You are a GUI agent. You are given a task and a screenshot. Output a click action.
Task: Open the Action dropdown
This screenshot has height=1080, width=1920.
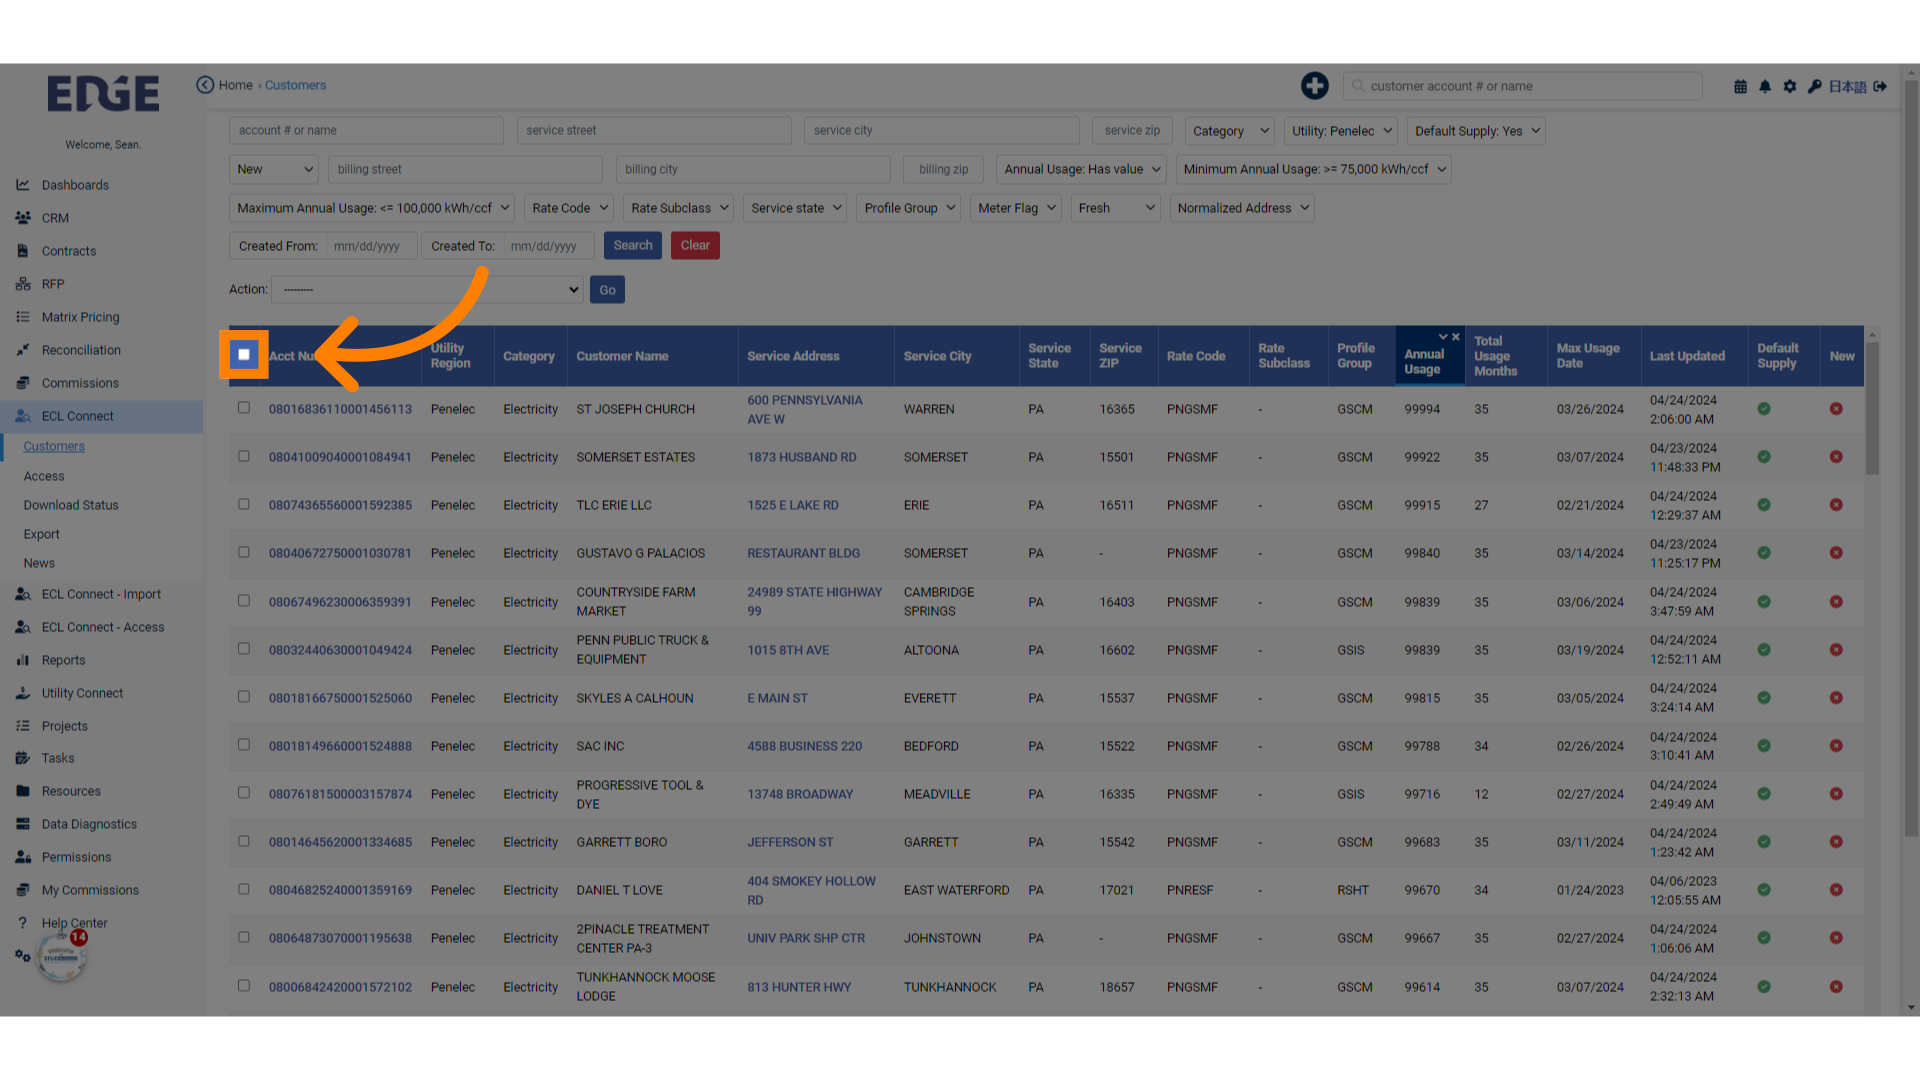click(x=427, y=290)
